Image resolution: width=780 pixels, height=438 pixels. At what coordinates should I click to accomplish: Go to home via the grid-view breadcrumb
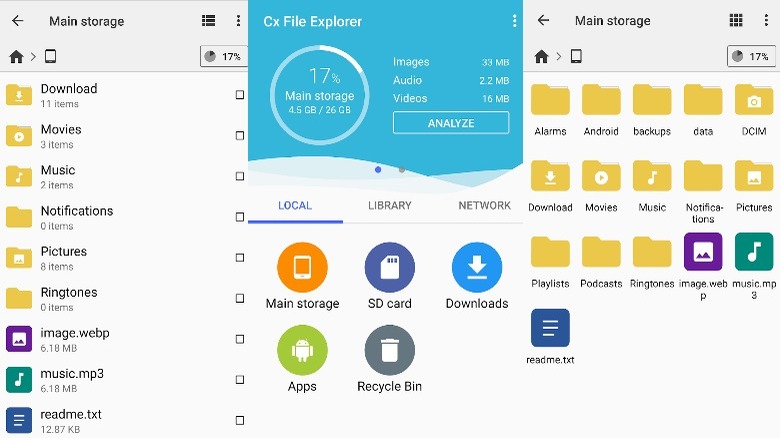click(541, 56)
